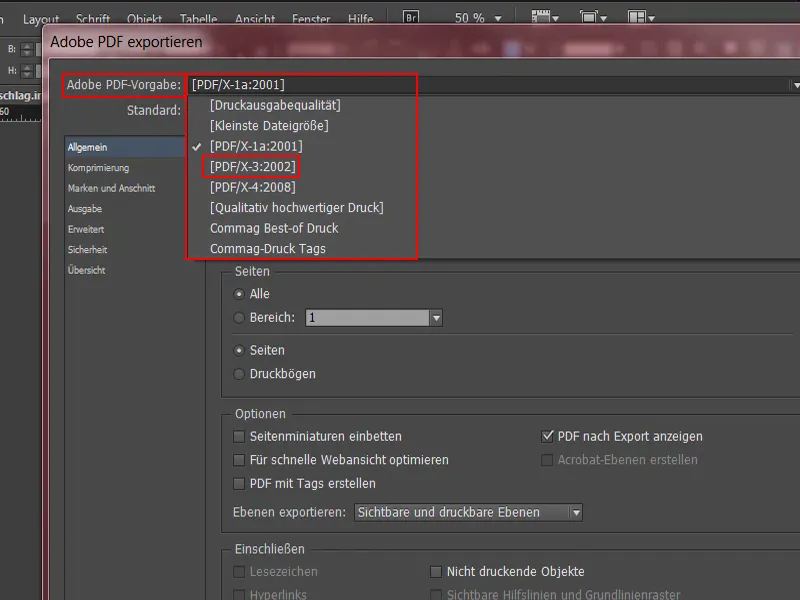Switch to the Übersicht category
Viewport: 800px width, 600px height.
point(86,270)
